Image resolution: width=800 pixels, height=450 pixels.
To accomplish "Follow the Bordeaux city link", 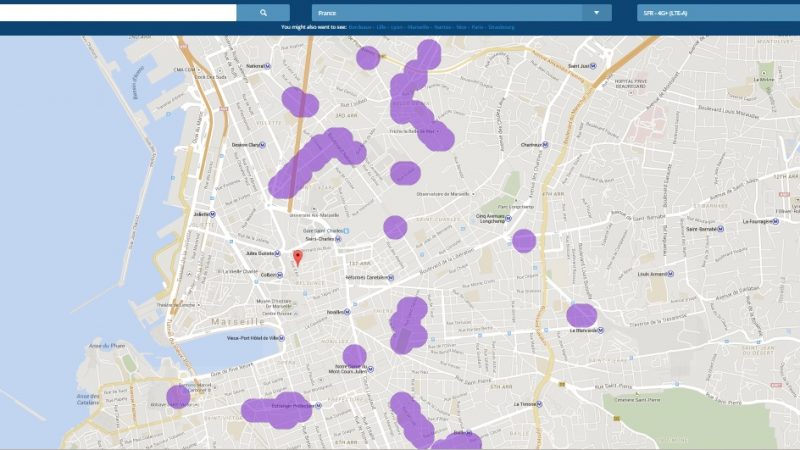I will pyautogui.click(x=360, y=27).
